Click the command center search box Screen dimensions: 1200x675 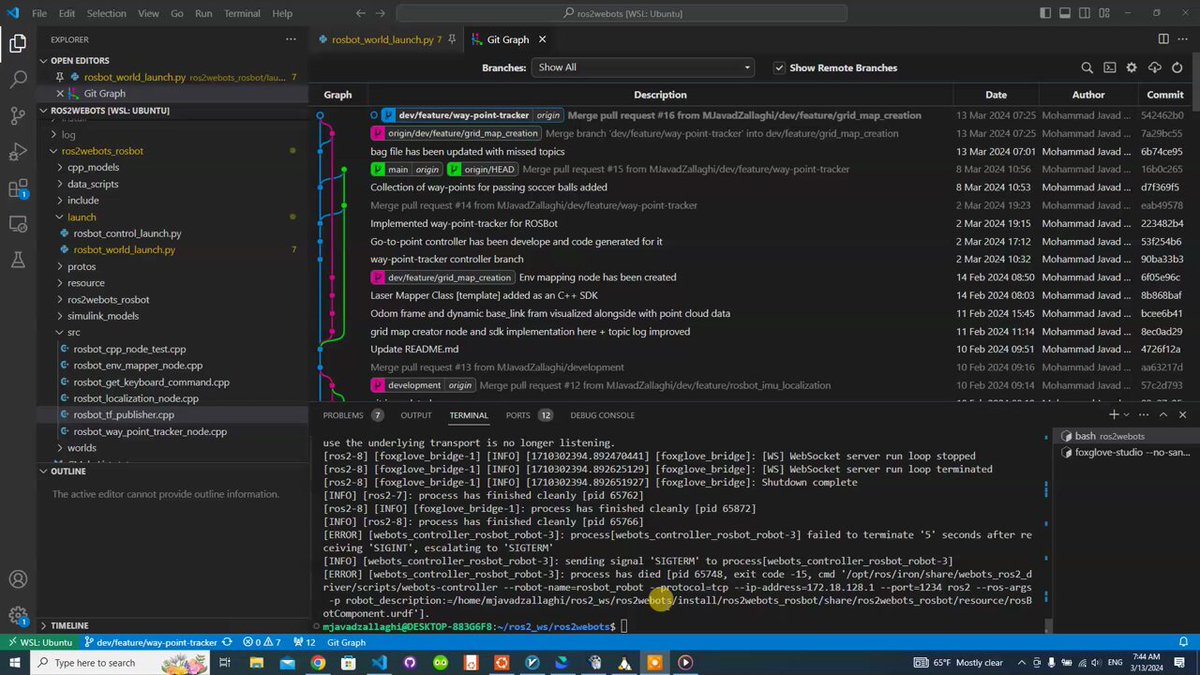[x=621, y=14]
